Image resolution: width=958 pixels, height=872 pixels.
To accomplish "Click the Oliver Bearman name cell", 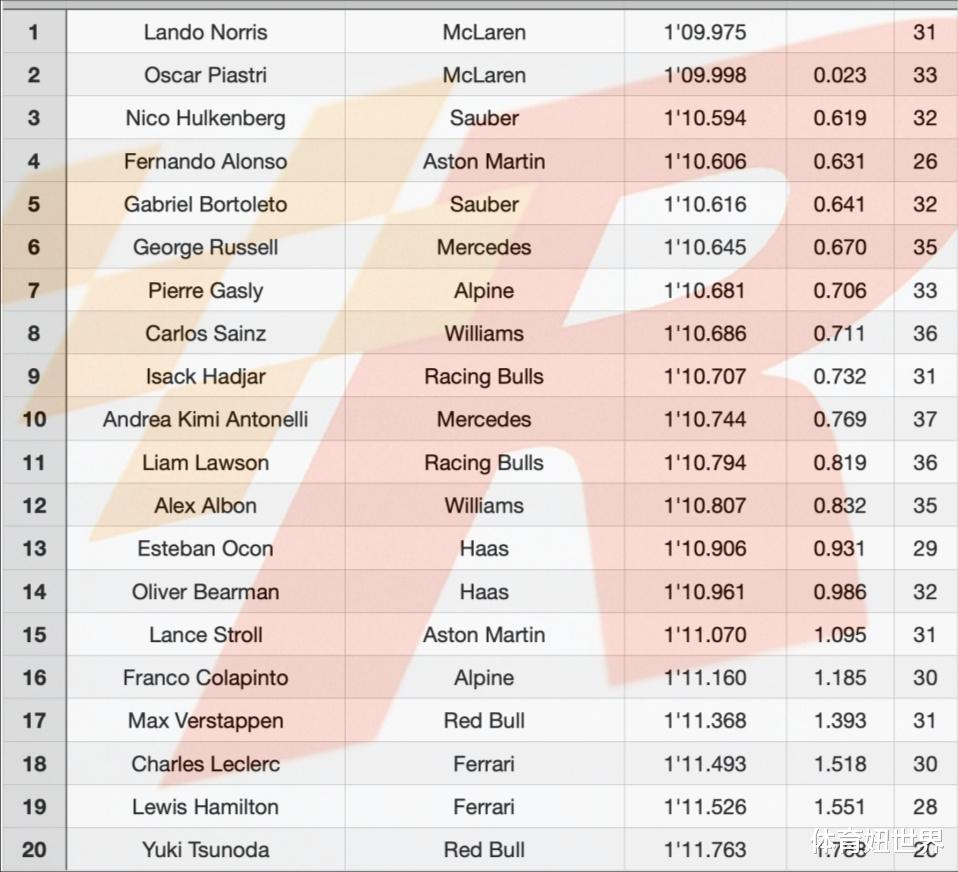I will pyautogui.click(x=205, y=591).
